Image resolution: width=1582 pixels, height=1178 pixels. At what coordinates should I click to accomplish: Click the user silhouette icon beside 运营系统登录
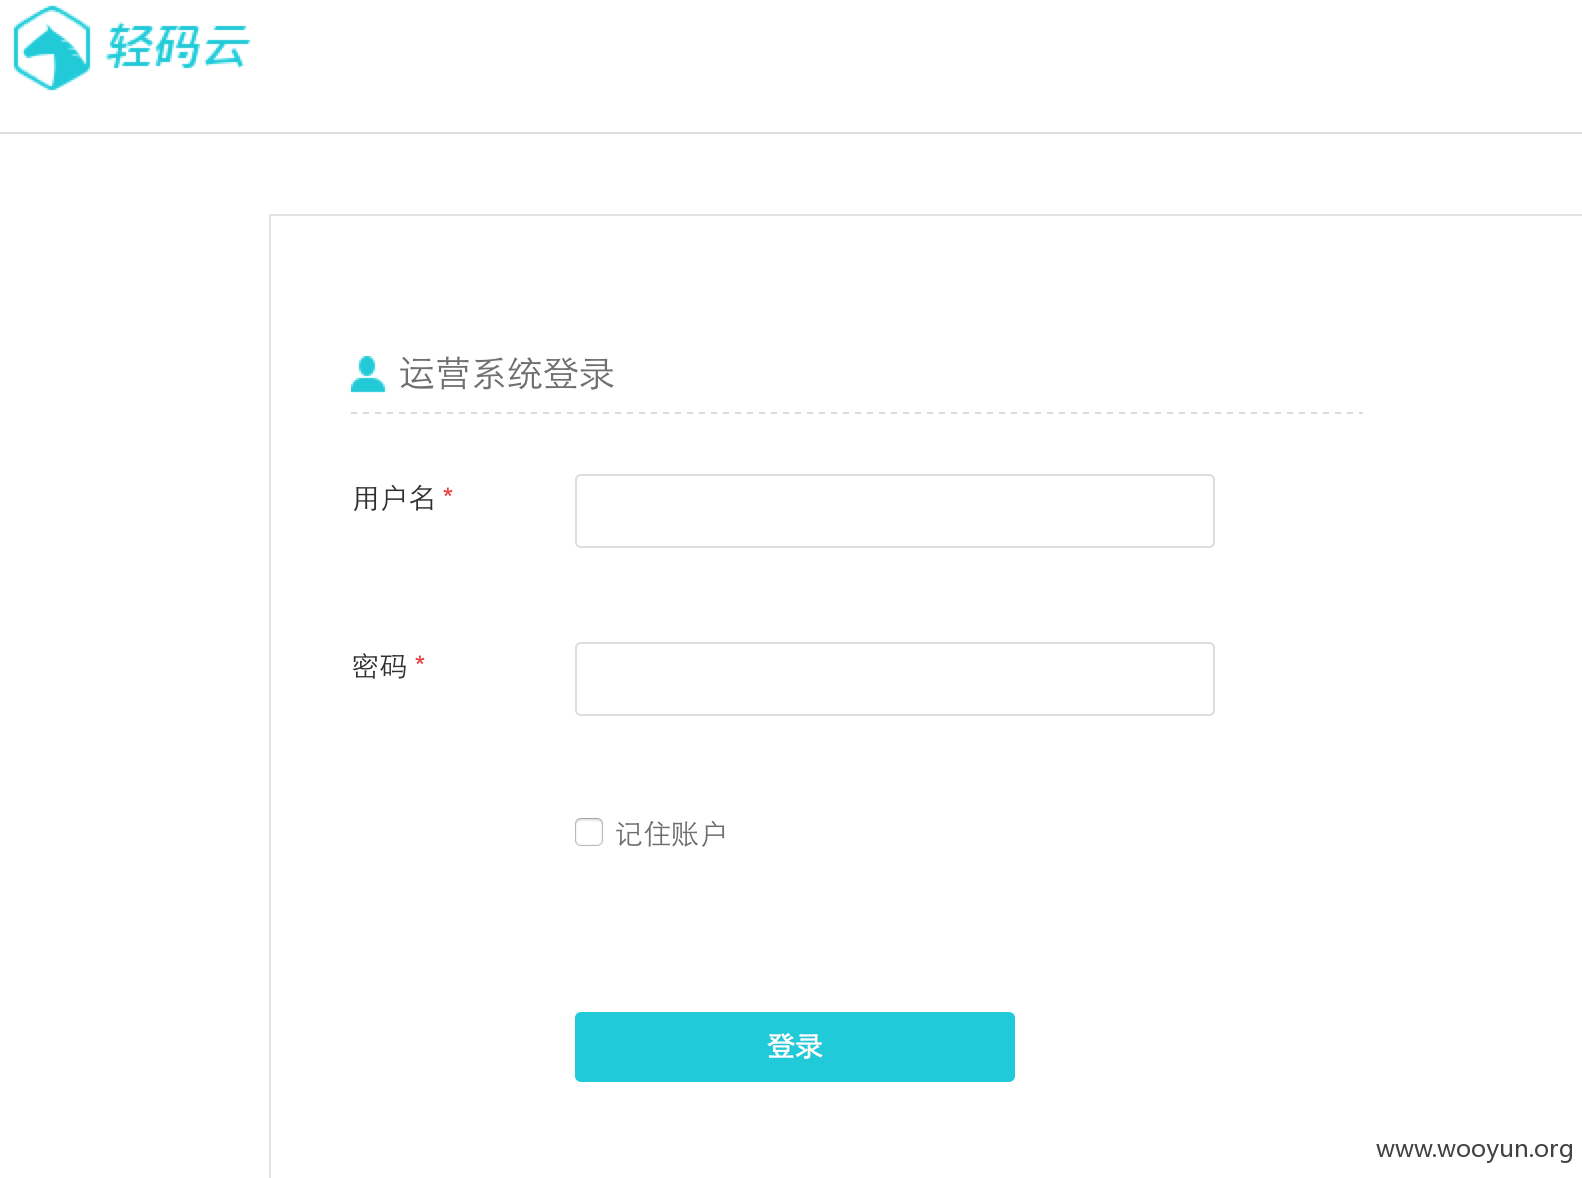(368, 374)
